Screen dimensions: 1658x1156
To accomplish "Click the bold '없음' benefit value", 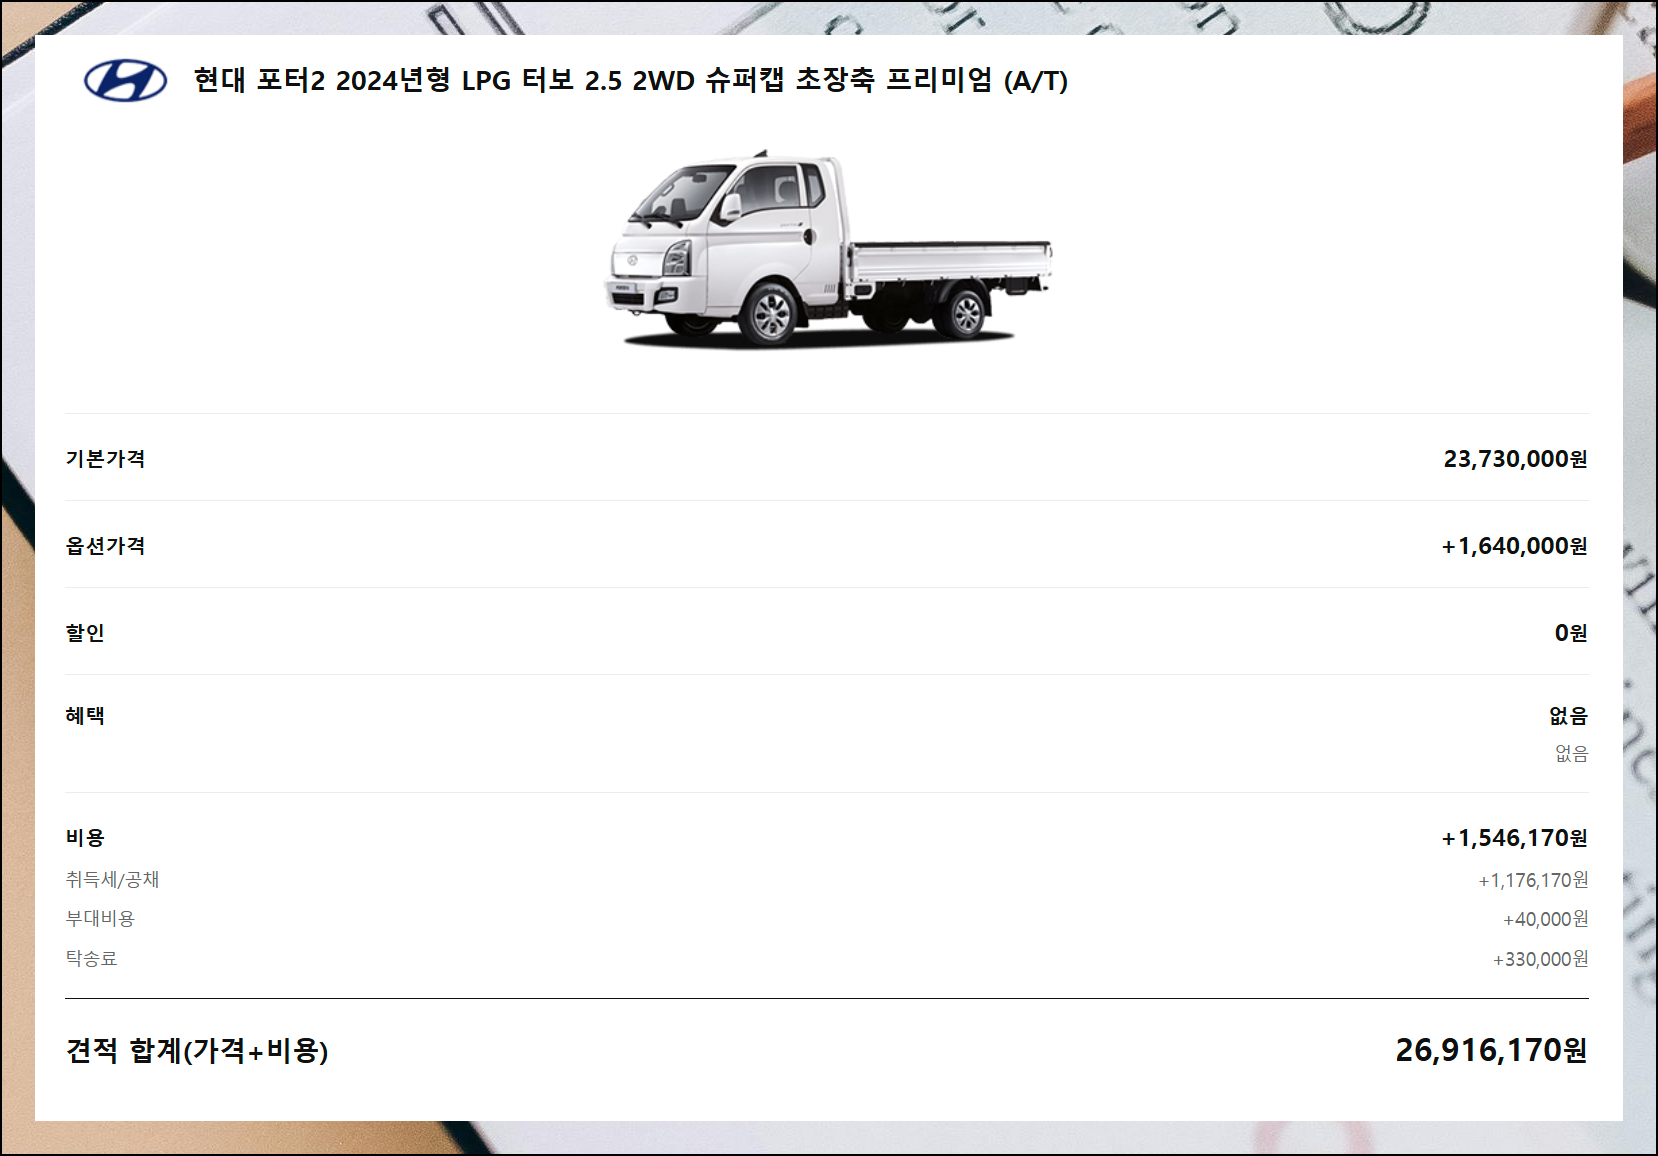I will pos(1568,715).
